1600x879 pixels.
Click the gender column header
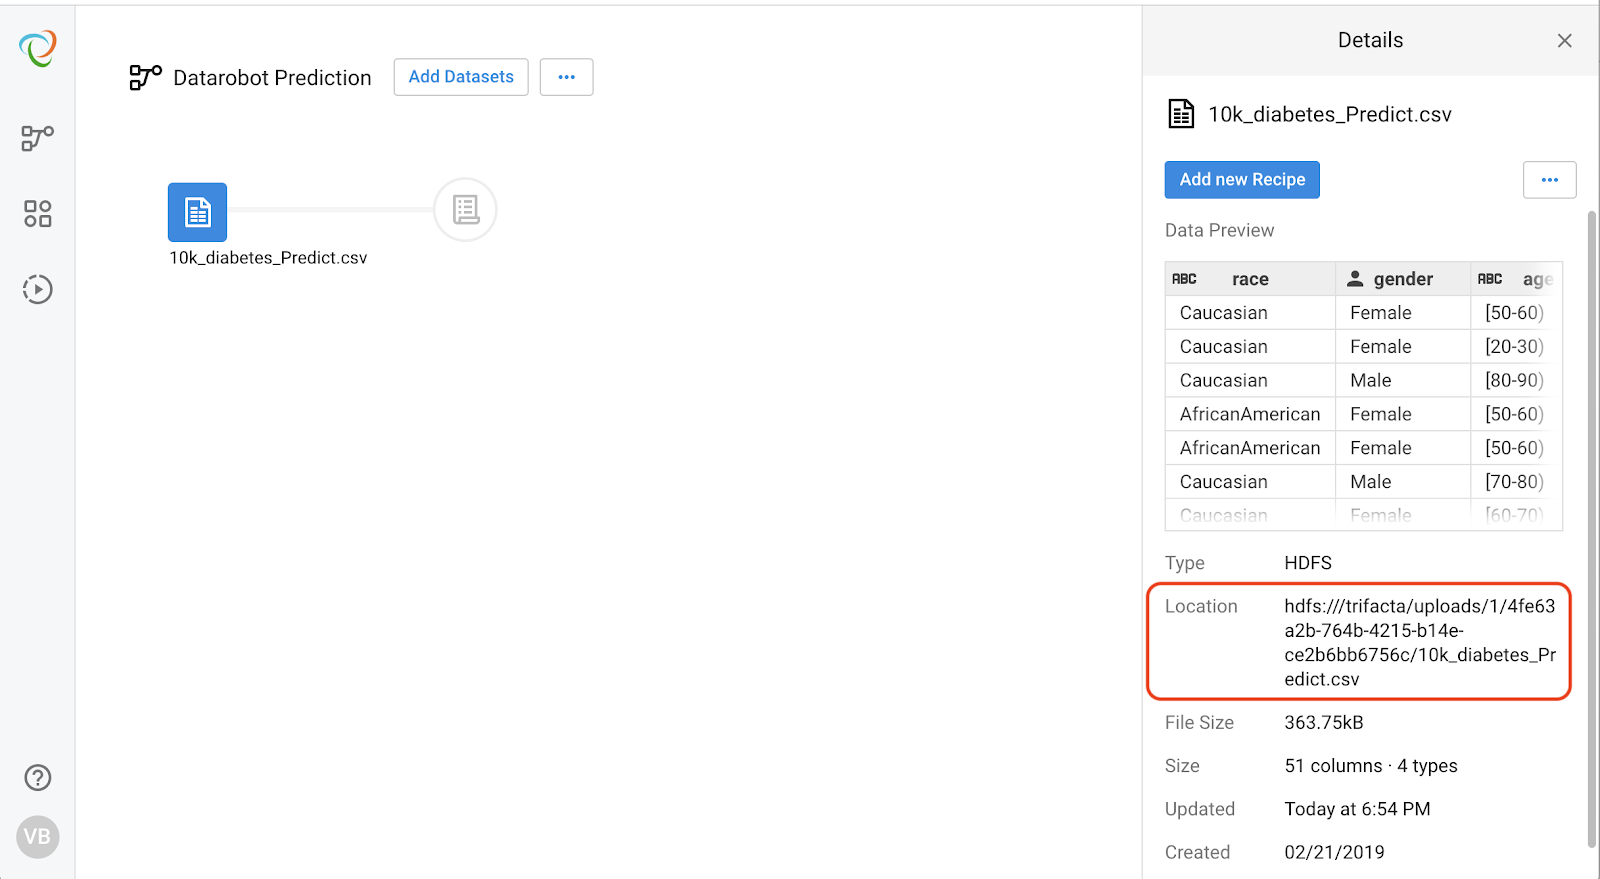coord(1403,279)
